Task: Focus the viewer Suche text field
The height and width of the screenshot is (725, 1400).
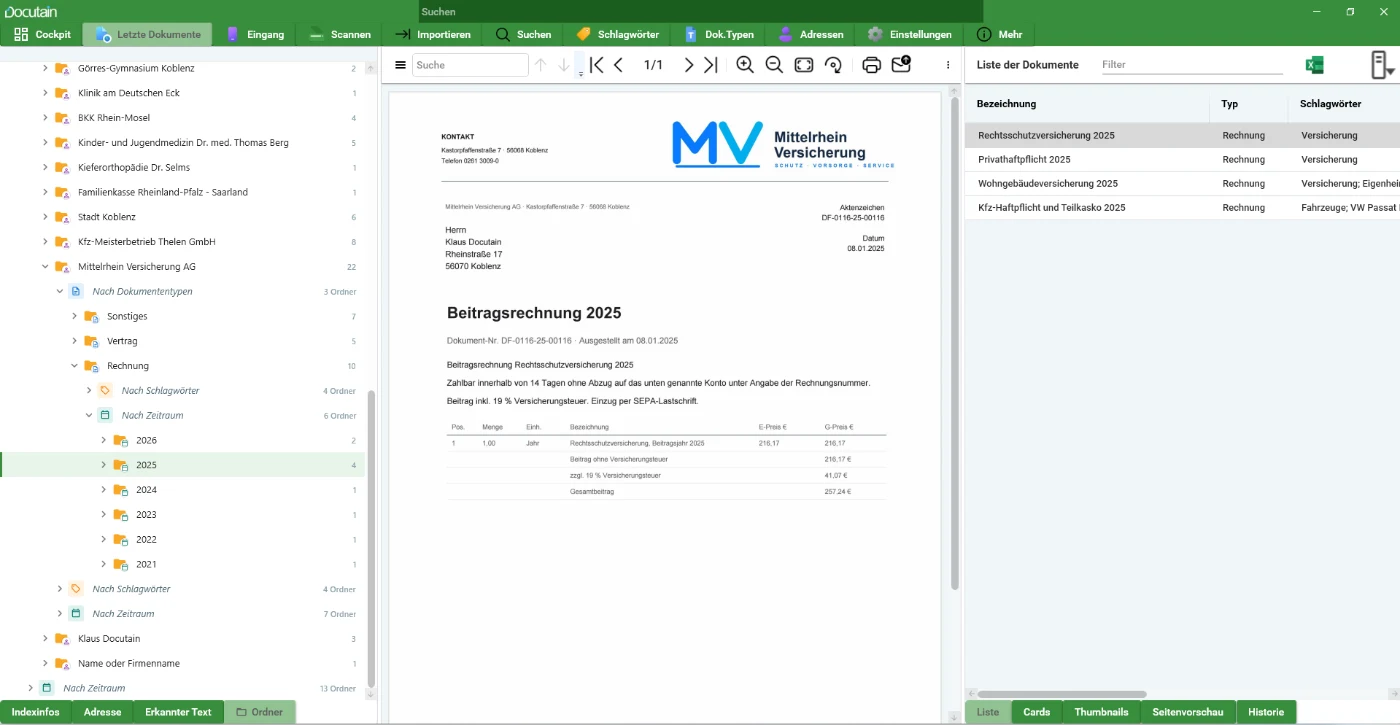Action: (470, 65)
